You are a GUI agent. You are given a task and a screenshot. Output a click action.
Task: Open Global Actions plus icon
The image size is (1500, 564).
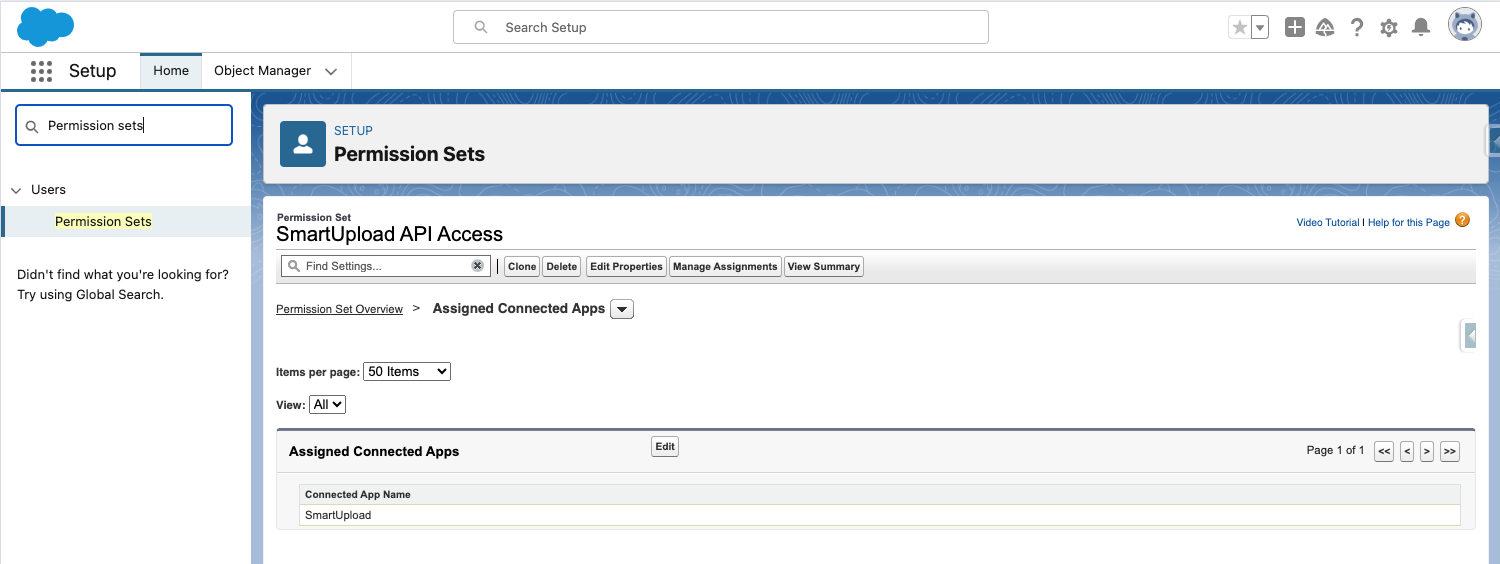[1295, 28]
